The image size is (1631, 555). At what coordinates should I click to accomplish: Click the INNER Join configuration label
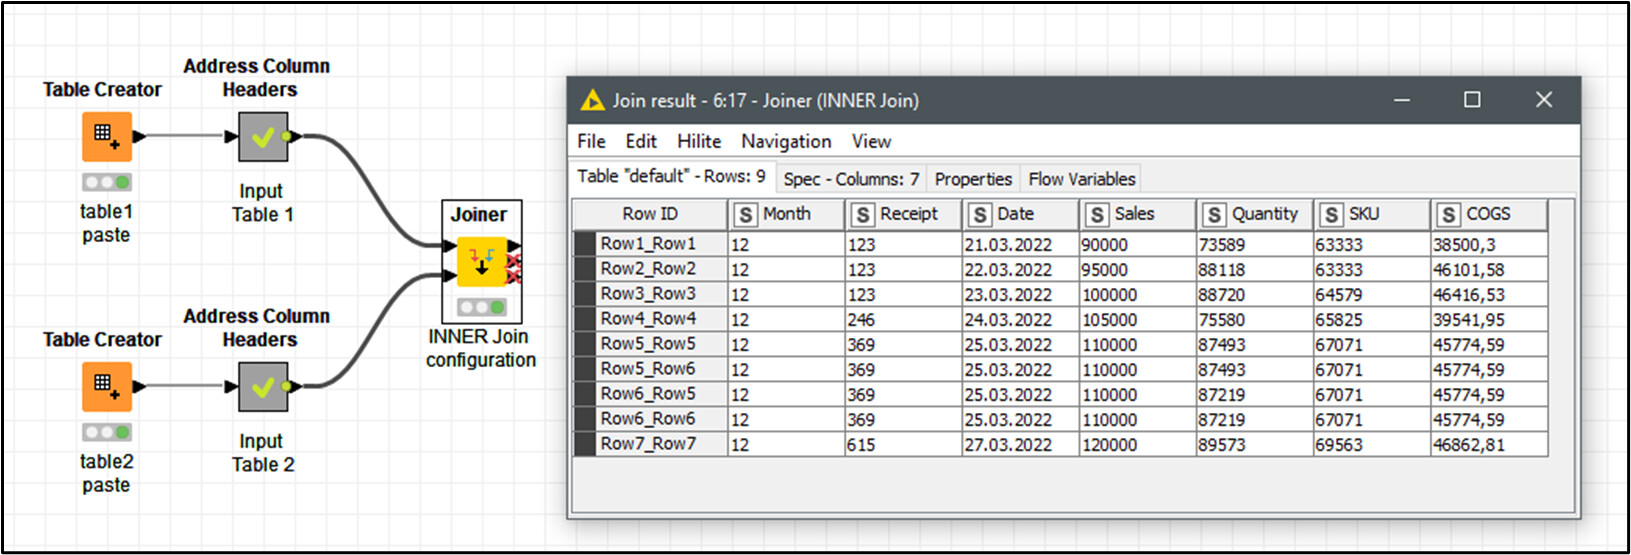click(x=481, y=348)
